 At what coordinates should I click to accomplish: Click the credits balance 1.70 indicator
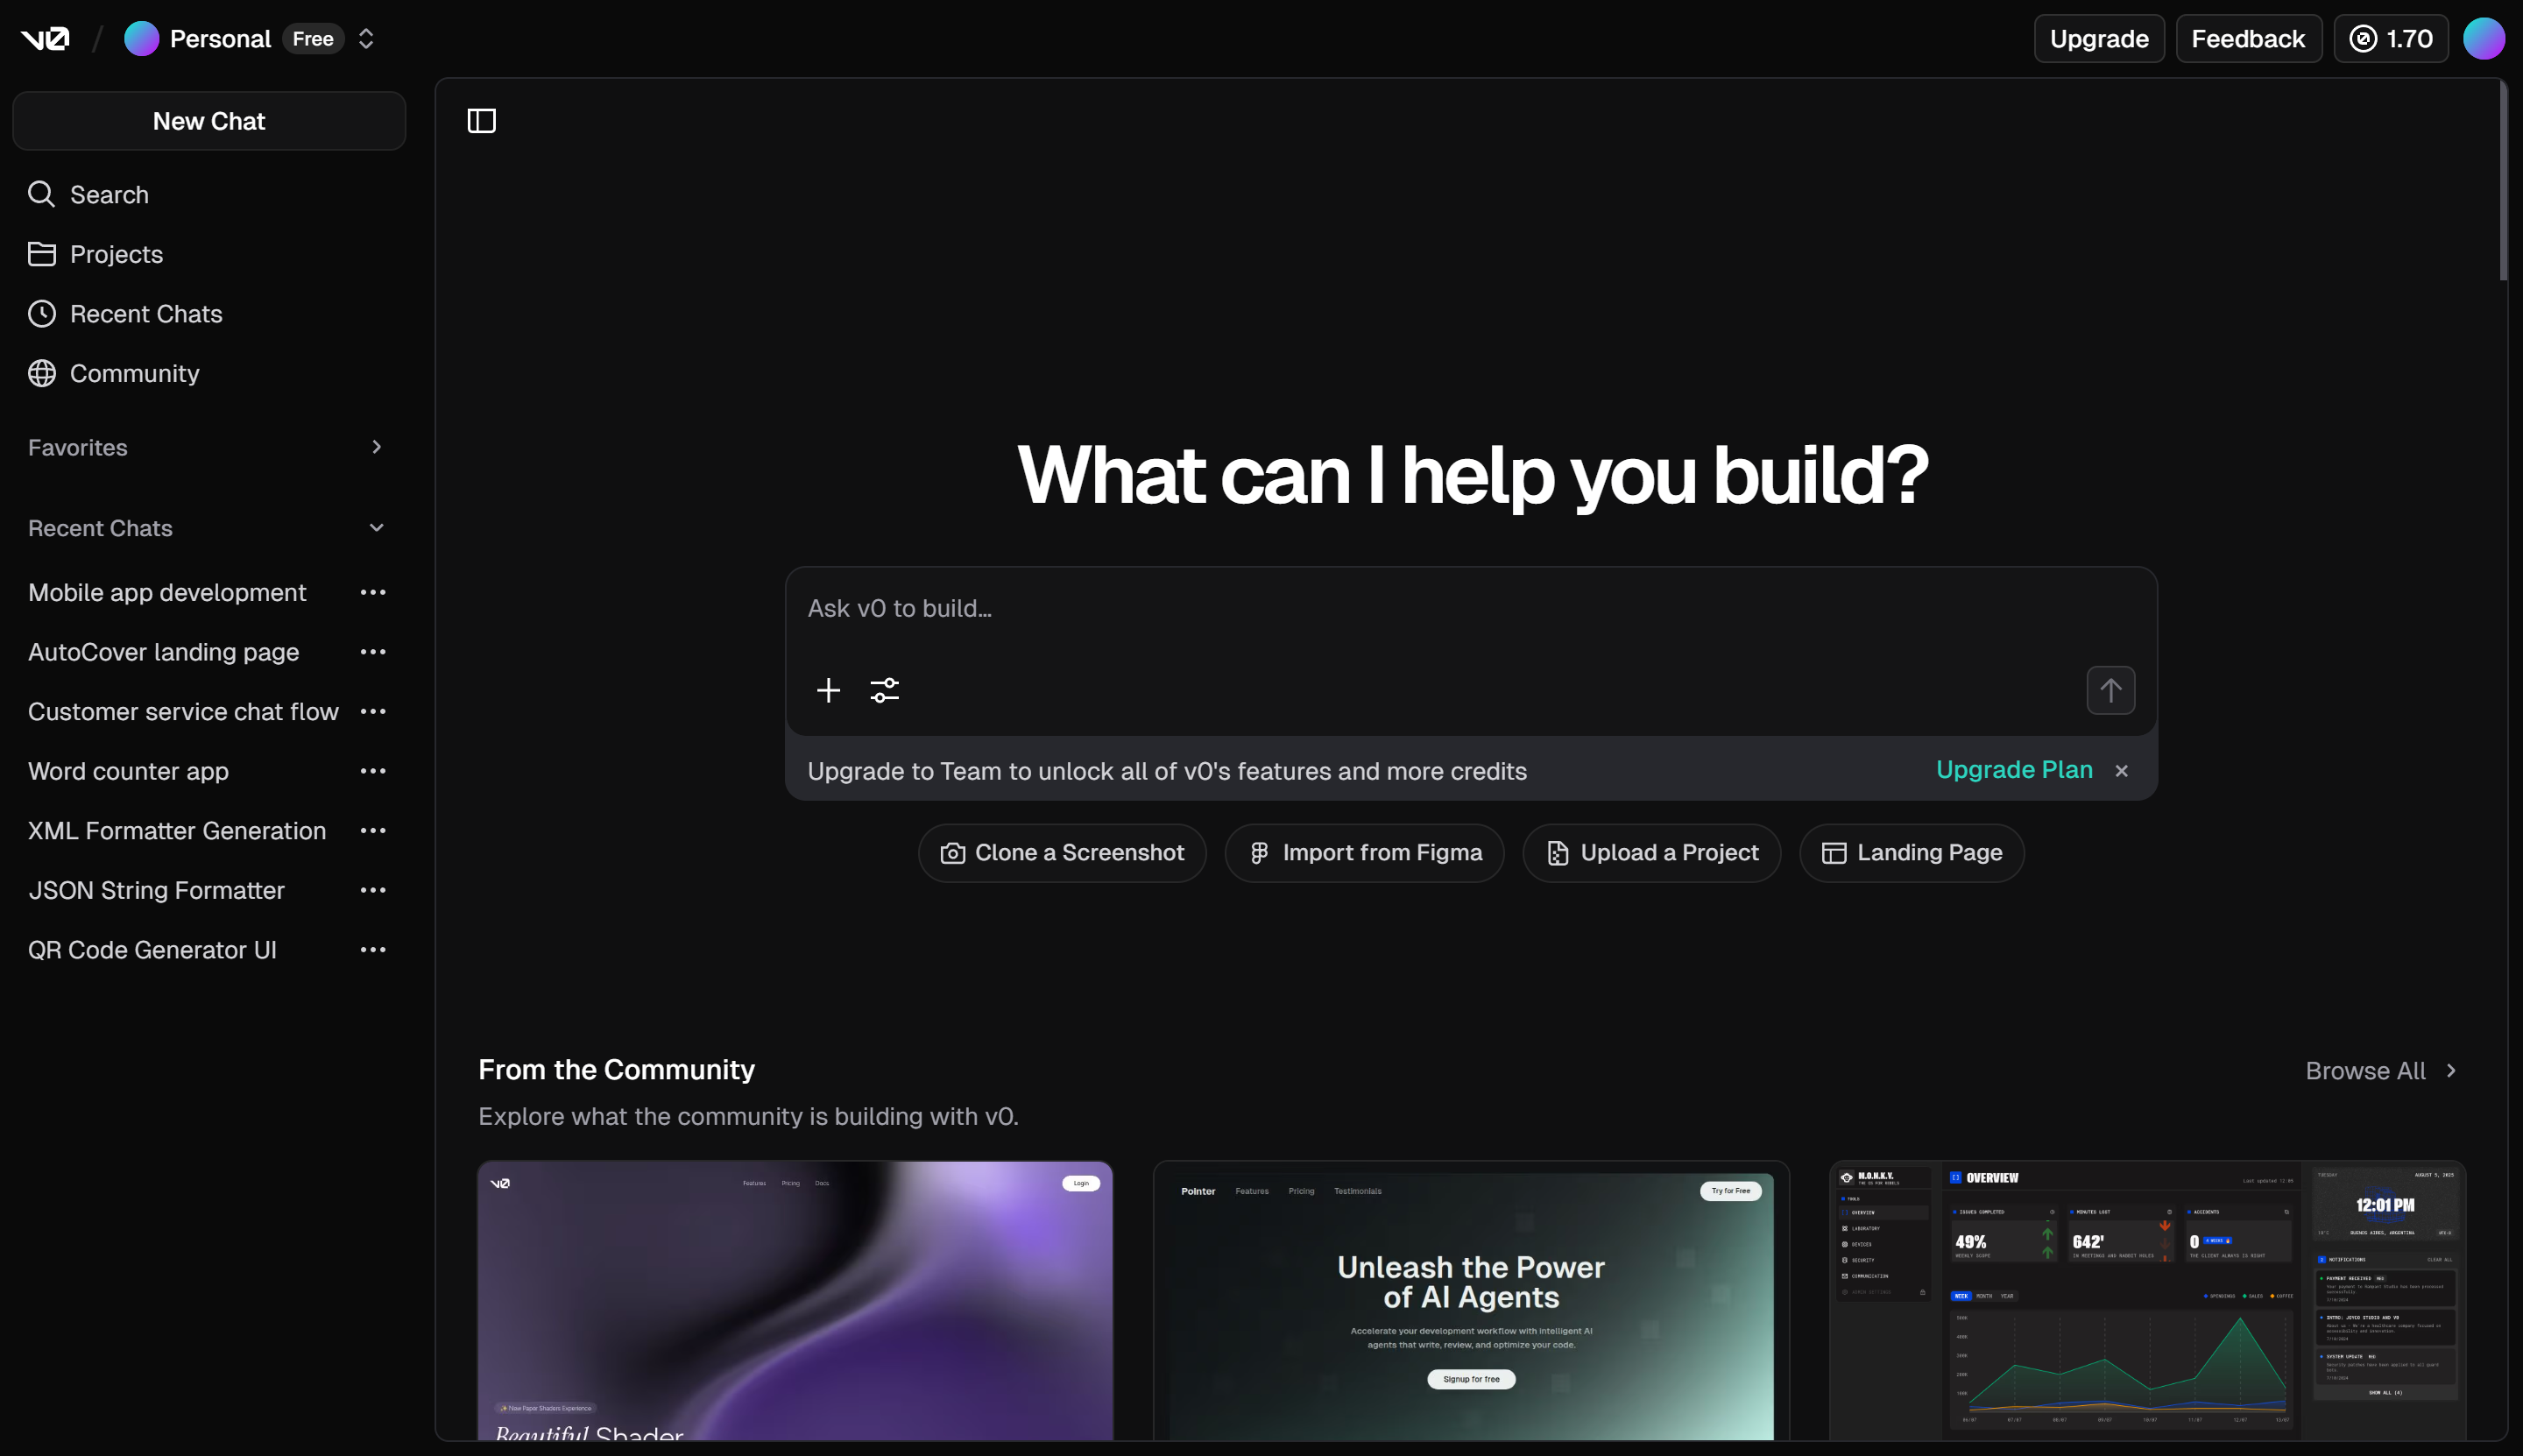tap(2390, 39)
